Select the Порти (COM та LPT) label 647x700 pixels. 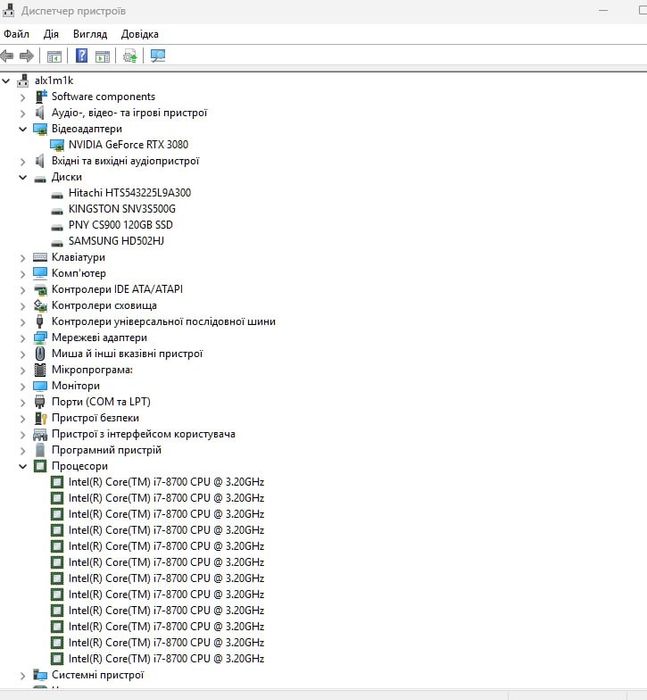[101, 402]
